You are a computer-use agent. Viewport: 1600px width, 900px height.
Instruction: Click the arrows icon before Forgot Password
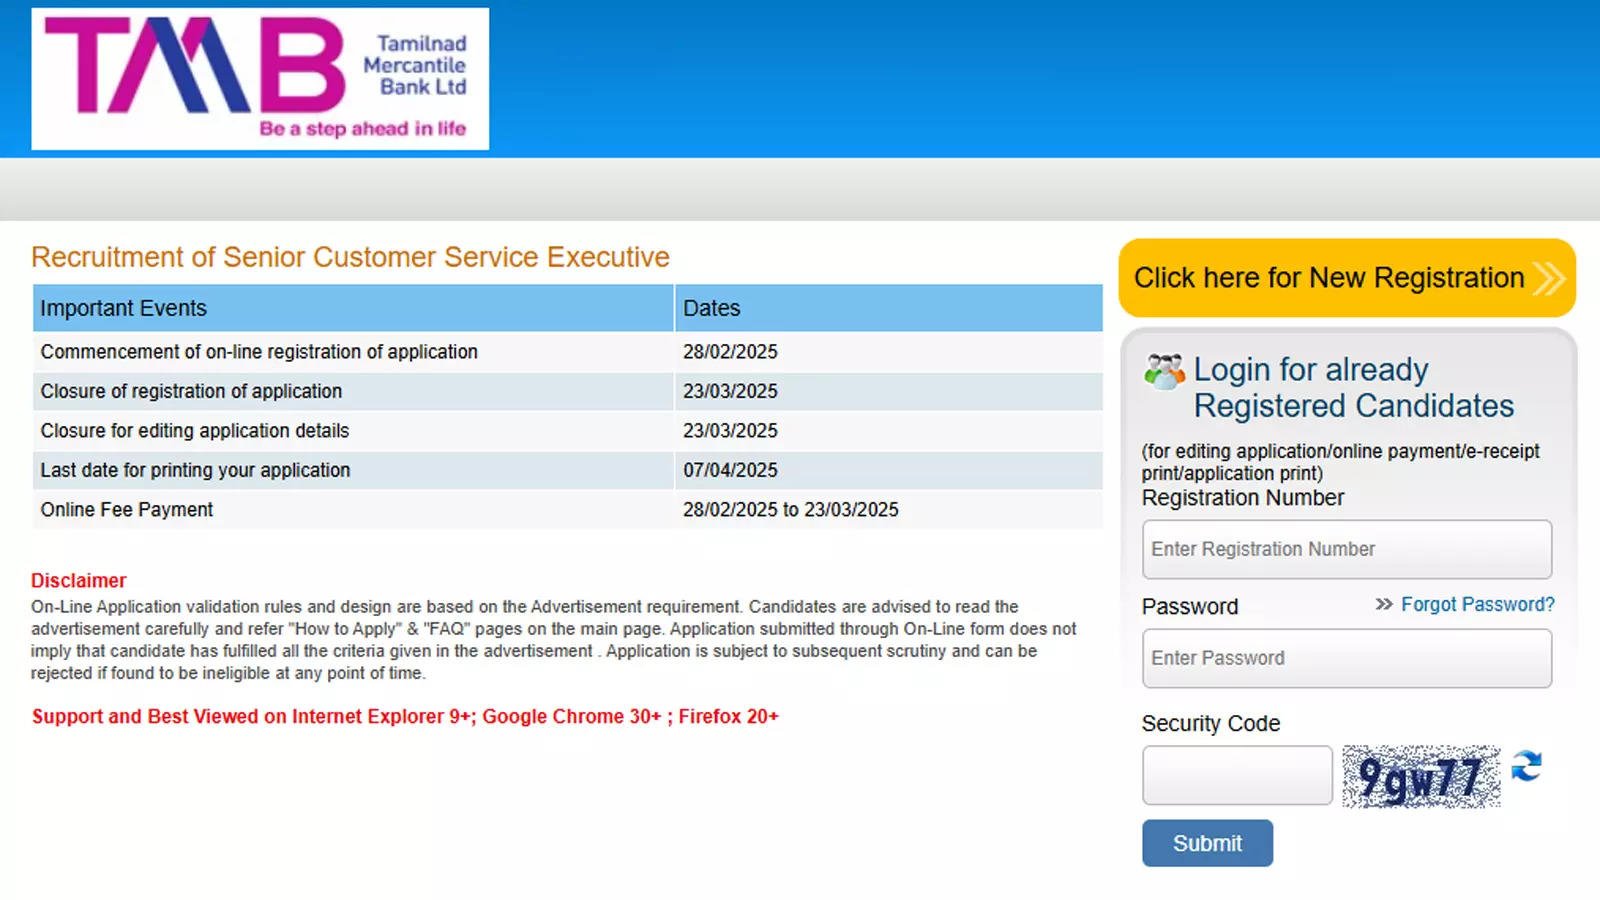[x=1384, y=604]
